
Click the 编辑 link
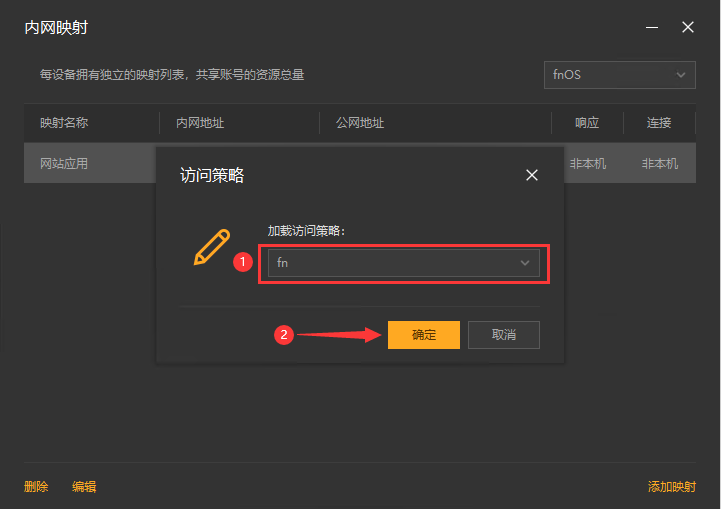[84, 486]
